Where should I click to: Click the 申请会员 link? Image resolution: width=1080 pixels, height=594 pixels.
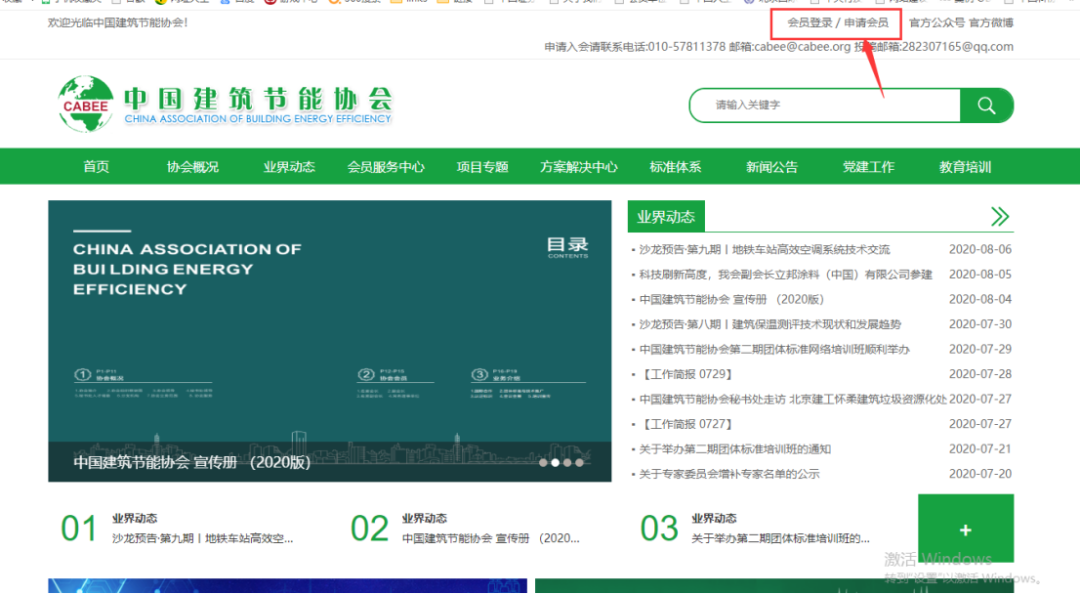pos(866,23)
